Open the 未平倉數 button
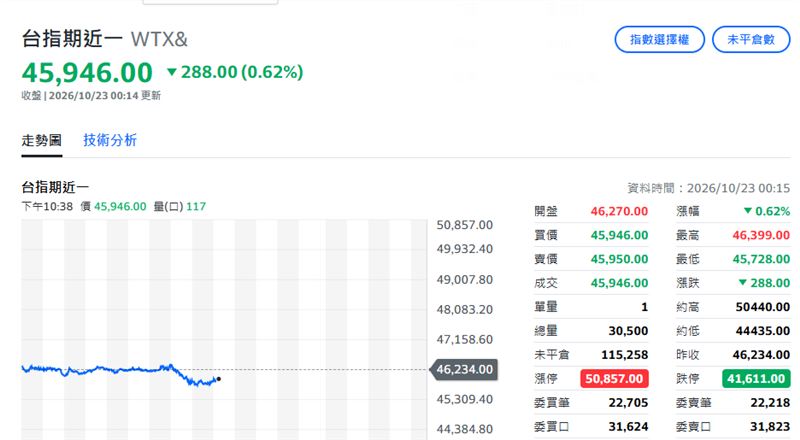Screen dimensions: 800x440 pos(751,39)
